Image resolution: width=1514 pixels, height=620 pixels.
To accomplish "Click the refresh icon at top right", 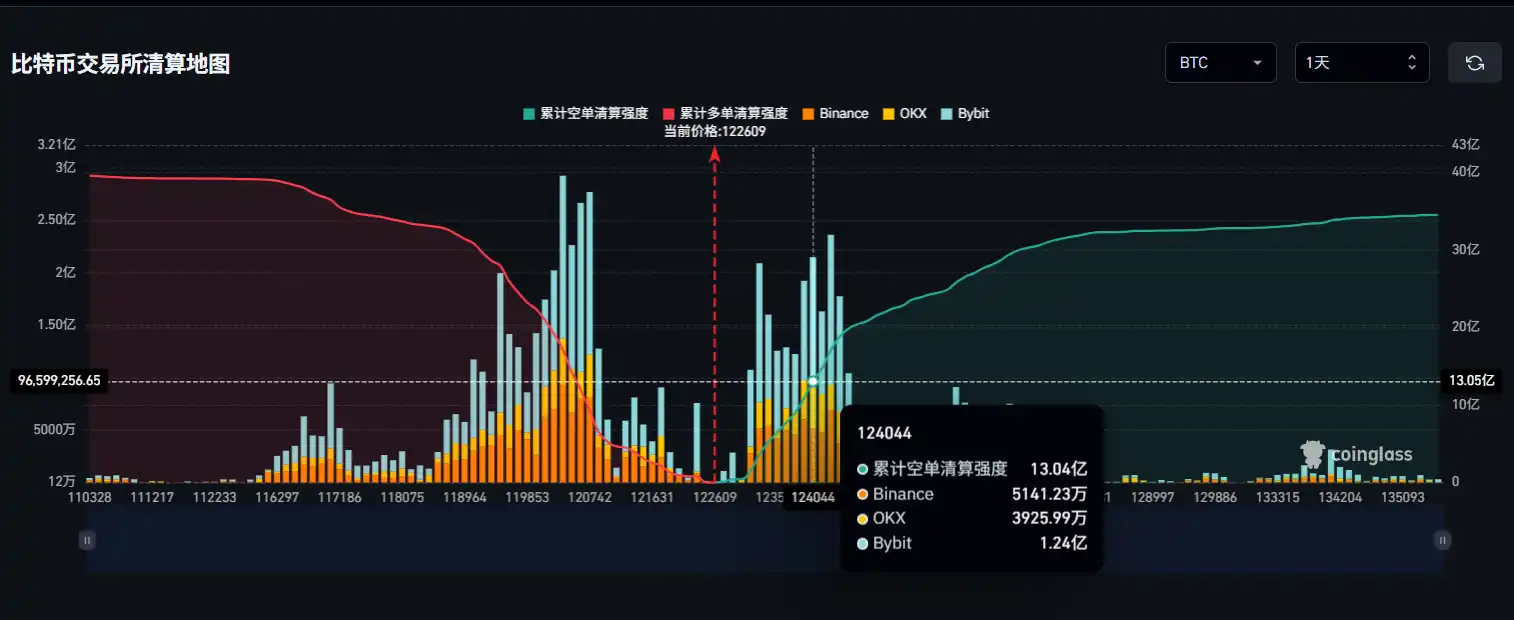I will tap(1474, 62).
